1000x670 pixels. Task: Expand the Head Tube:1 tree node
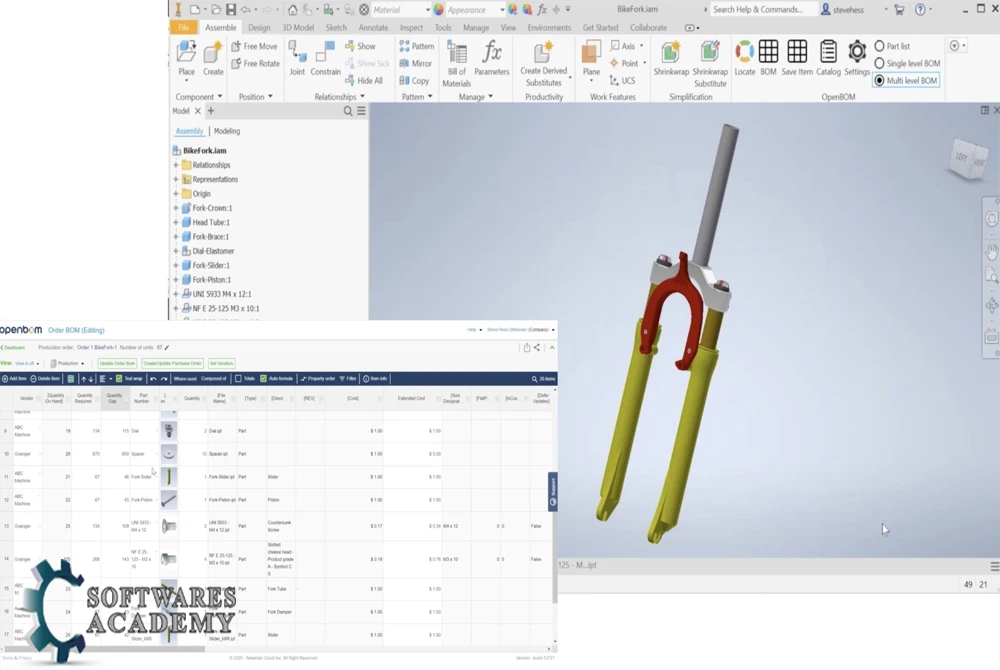click(176, 222)
